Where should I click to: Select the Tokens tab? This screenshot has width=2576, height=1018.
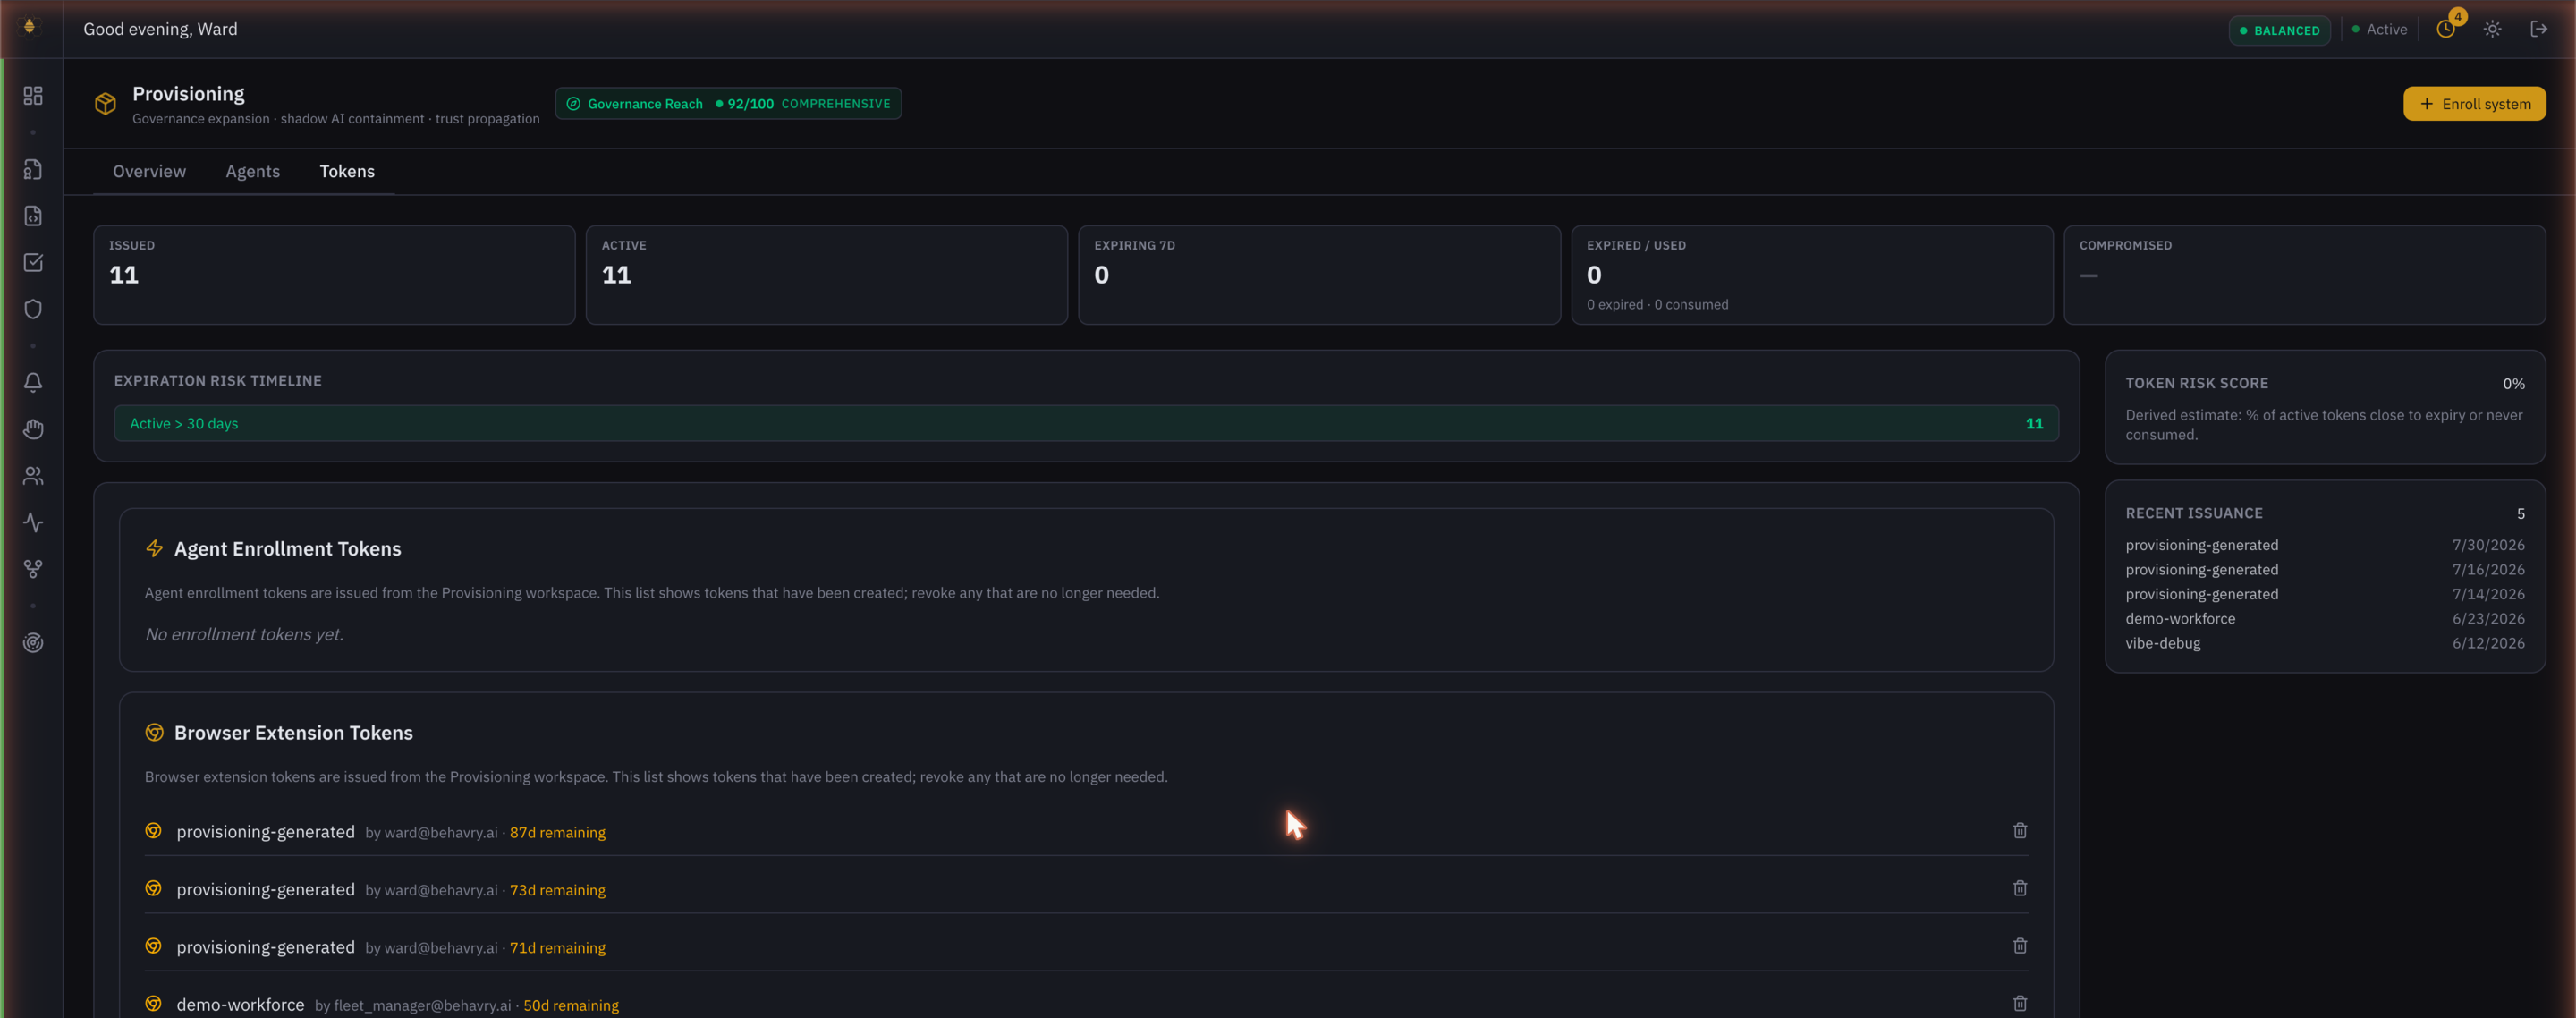click(347, 172)
